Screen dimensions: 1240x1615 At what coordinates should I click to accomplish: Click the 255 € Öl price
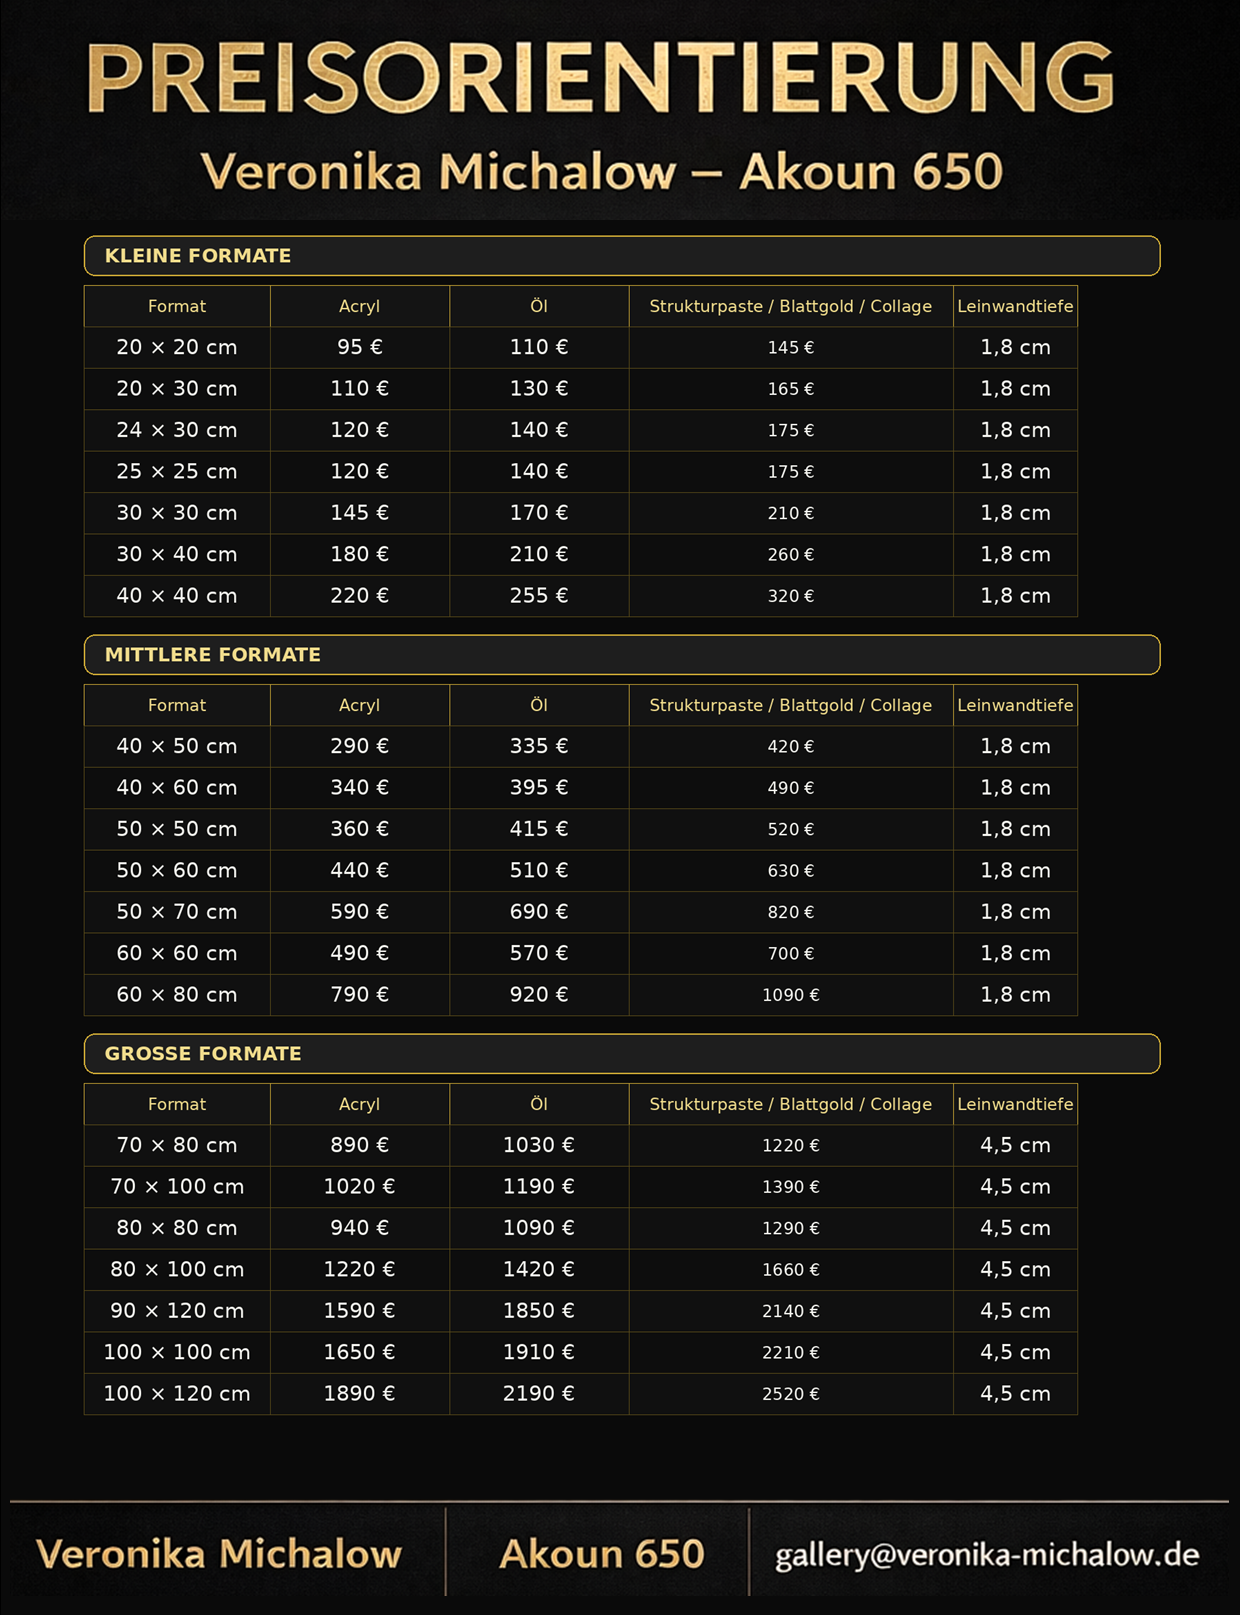point(538,596)
